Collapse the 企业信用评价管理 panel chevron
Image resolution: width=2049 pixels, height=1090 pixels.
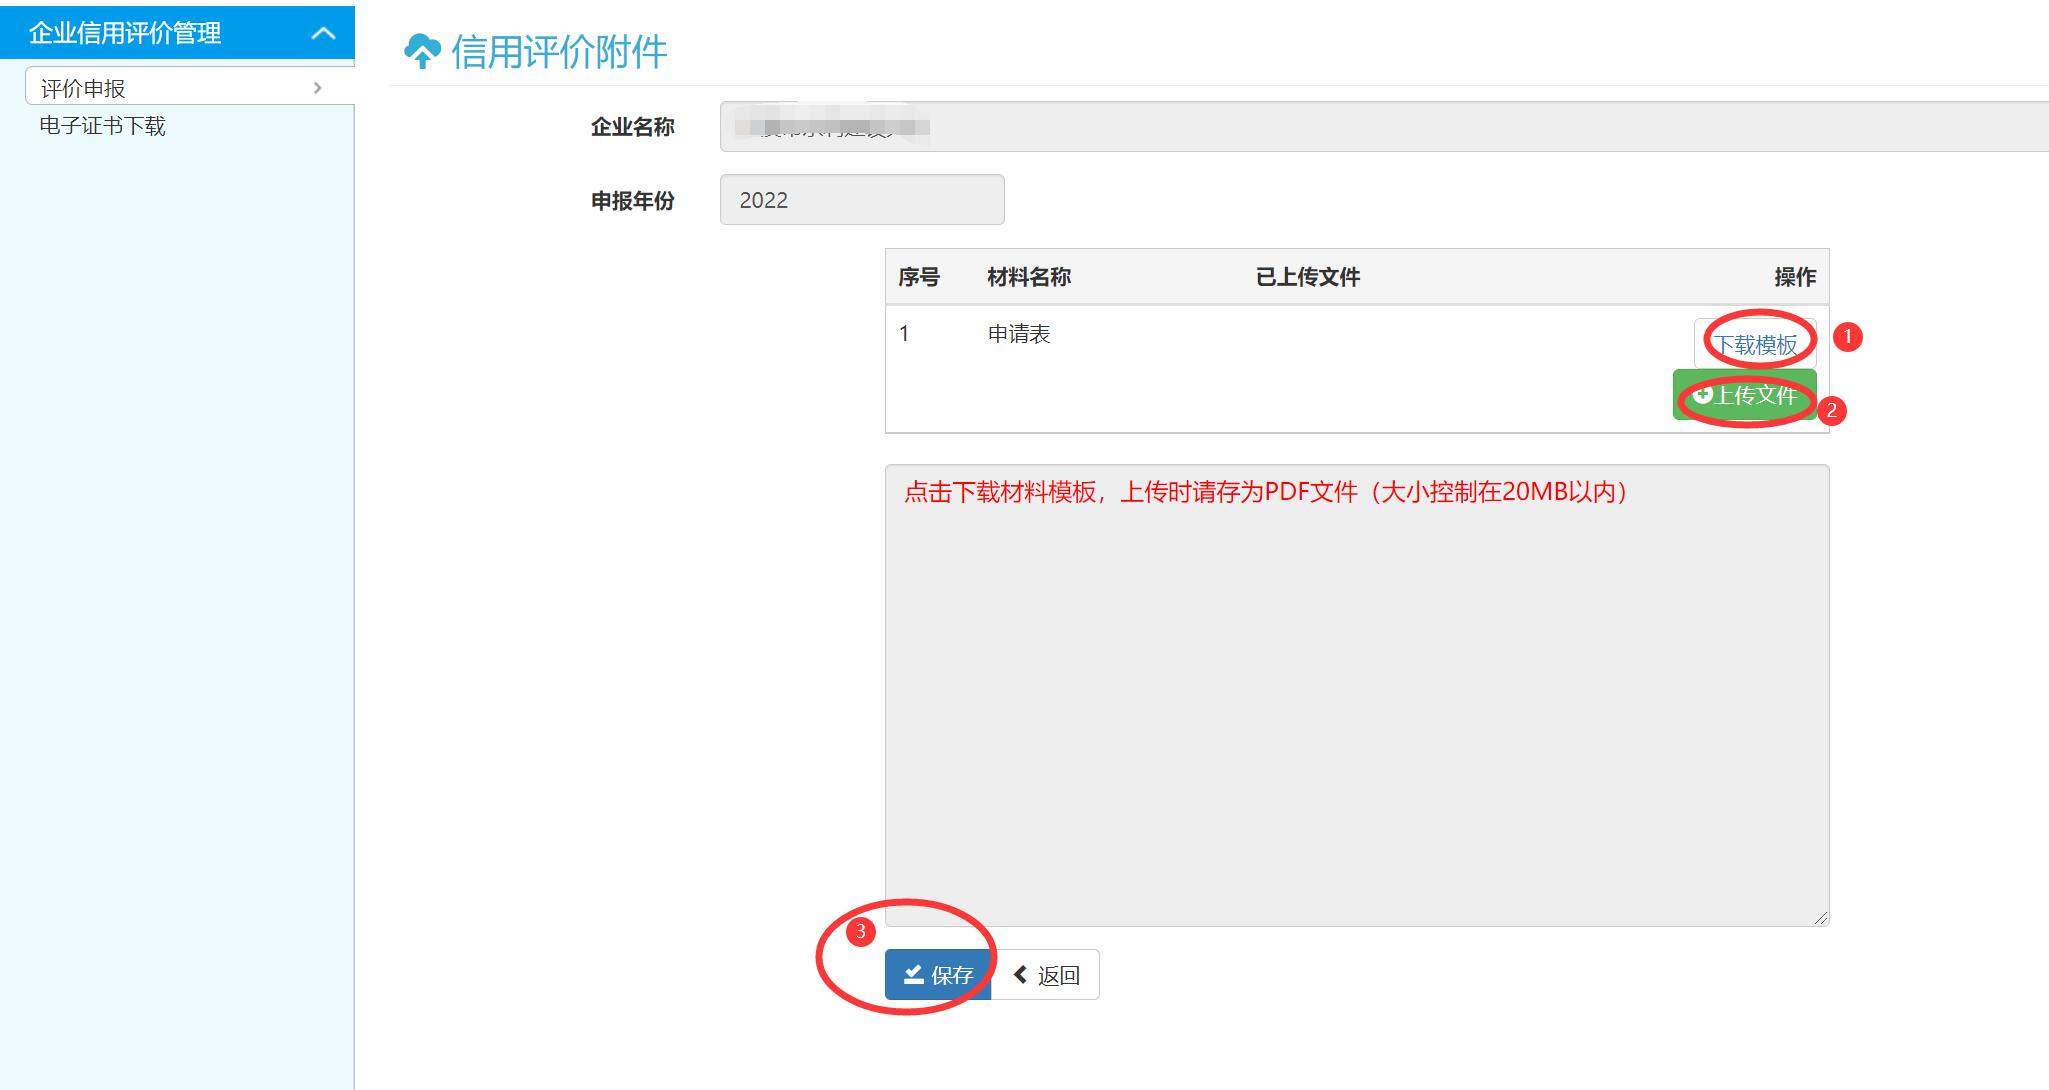tap(323, 33)
